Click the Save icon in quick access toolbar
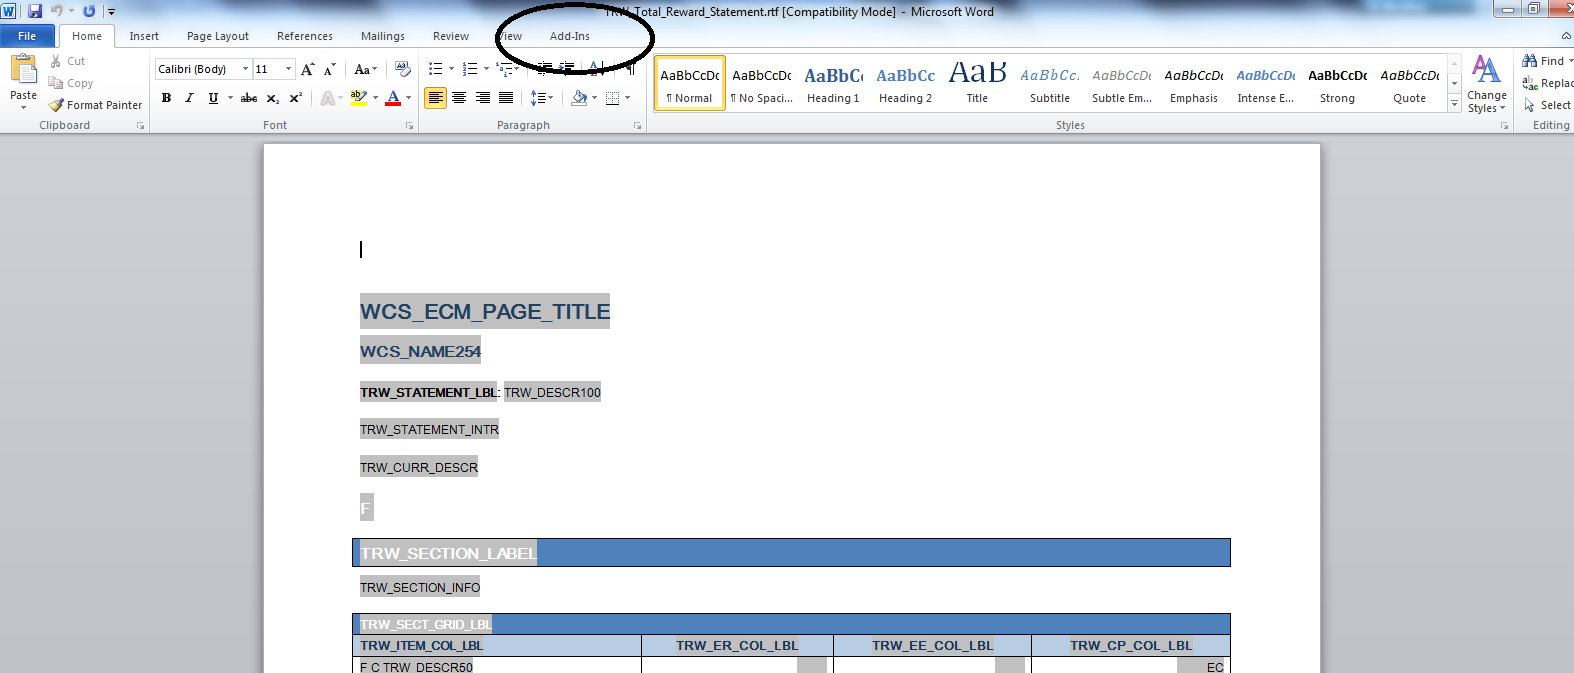This screenshot has height=673, width=1574. click(35, 11)
